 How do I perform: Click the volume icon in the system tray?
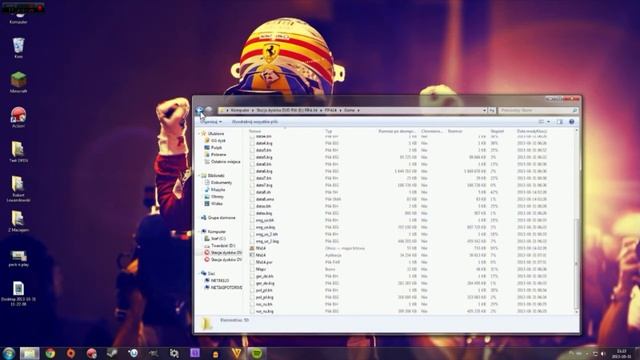602,354
